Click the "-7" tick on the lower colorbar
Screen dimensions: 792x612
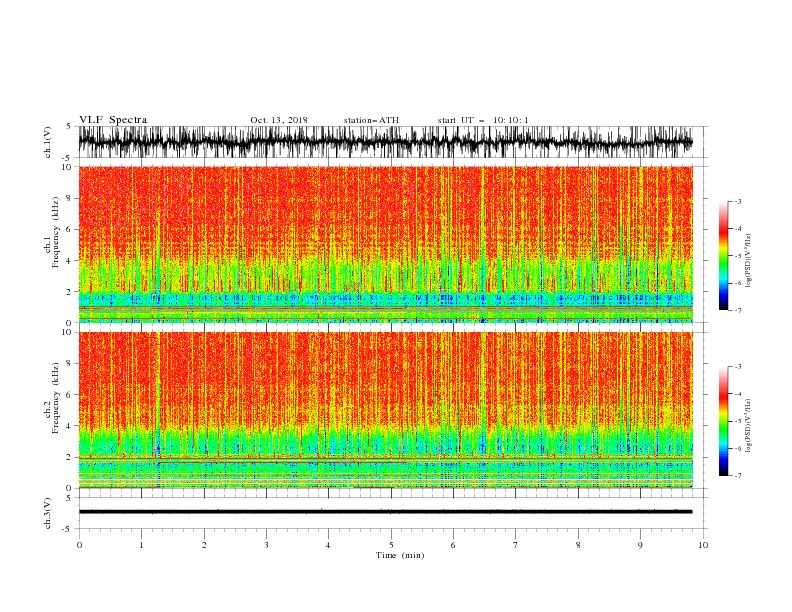tap(738, 475)
